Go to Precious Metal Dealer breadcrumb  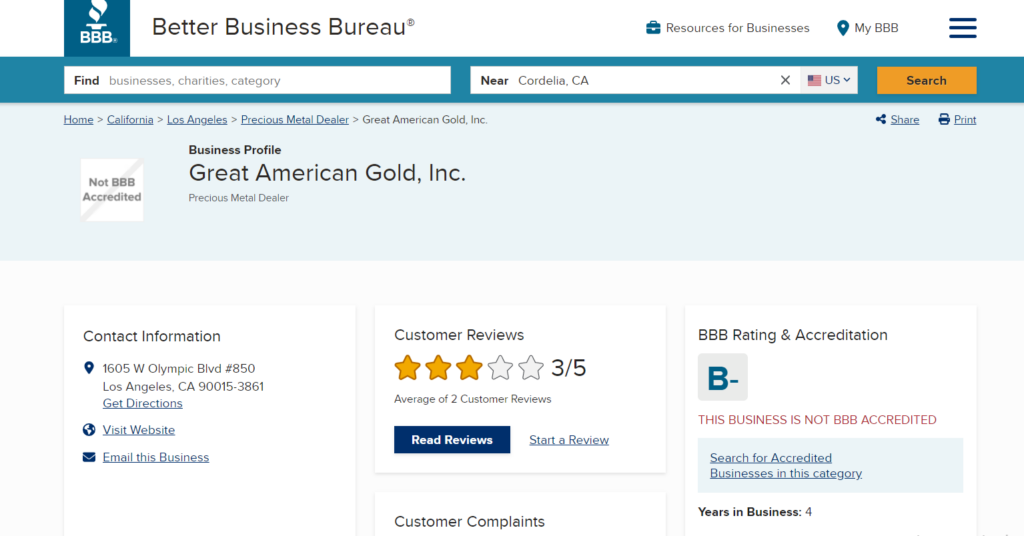[295, 119]
